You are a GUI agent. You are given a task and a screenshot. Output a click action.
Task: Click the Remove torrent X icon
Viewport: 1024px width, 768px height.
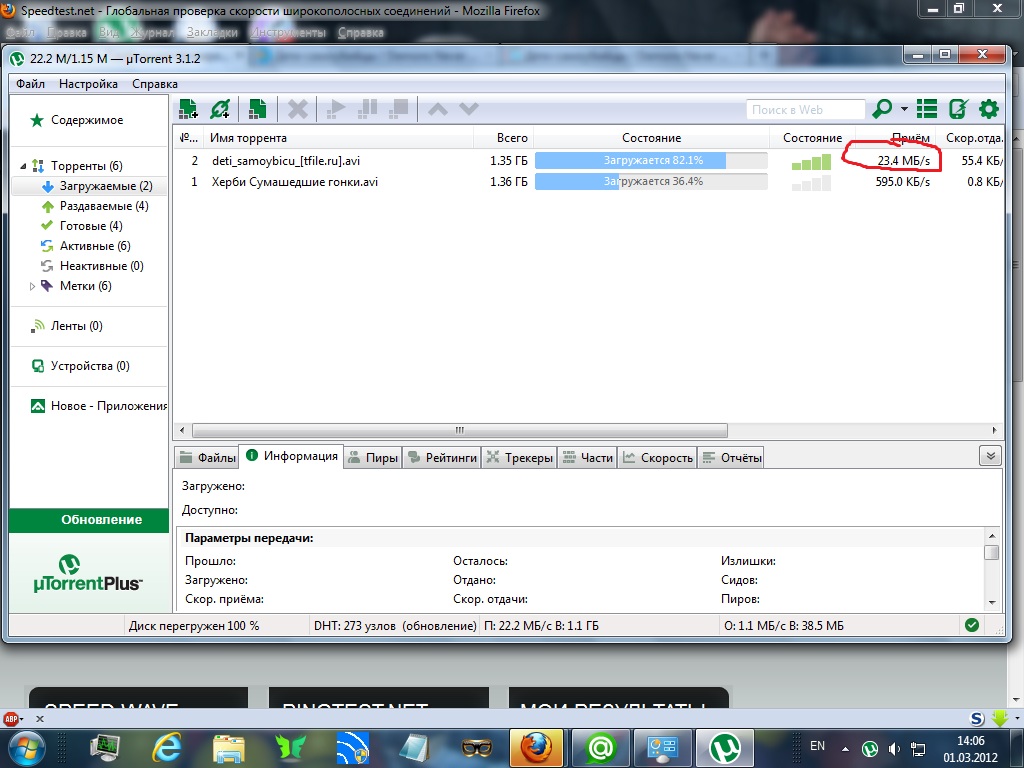(298, 109)
